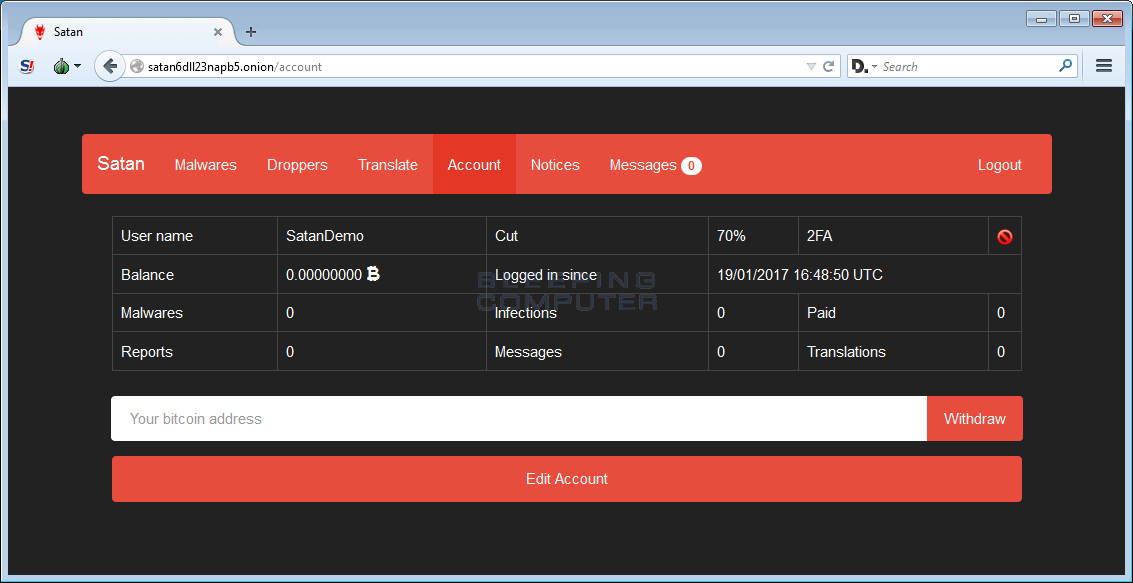Click the SatanDemo user name value
1133x583 pixels.
(x=325, y=236)
